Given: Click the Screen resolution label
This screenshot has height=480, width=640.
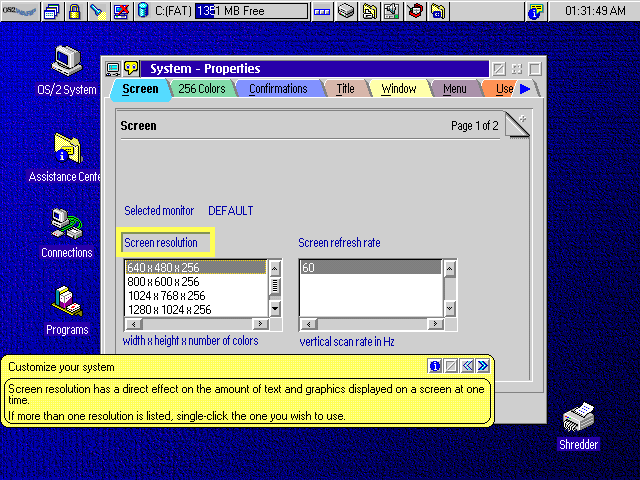Looking at the screenshot, I should pyautogui.click(x=161, y=242).
